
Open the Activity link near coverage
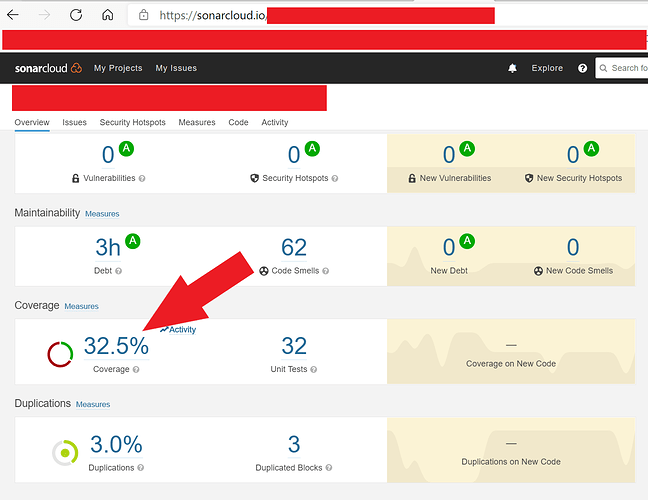178,330
